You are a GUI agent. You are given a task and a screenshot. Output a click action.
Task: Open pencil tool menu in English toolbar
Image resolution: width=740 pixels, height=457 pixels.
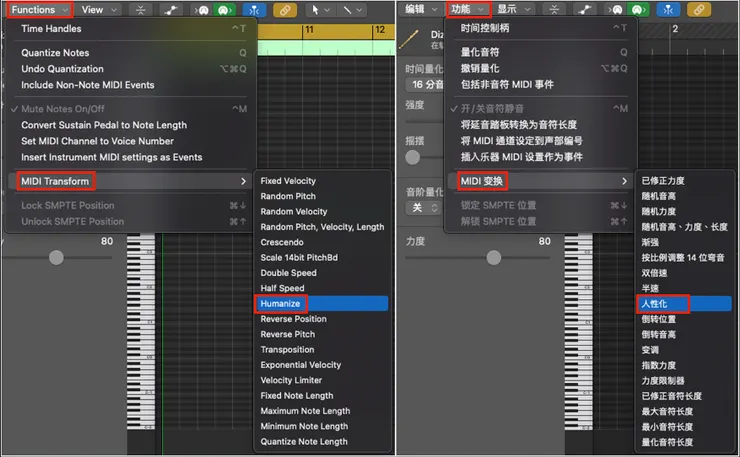pyautogui.click(x=352, y=10)
